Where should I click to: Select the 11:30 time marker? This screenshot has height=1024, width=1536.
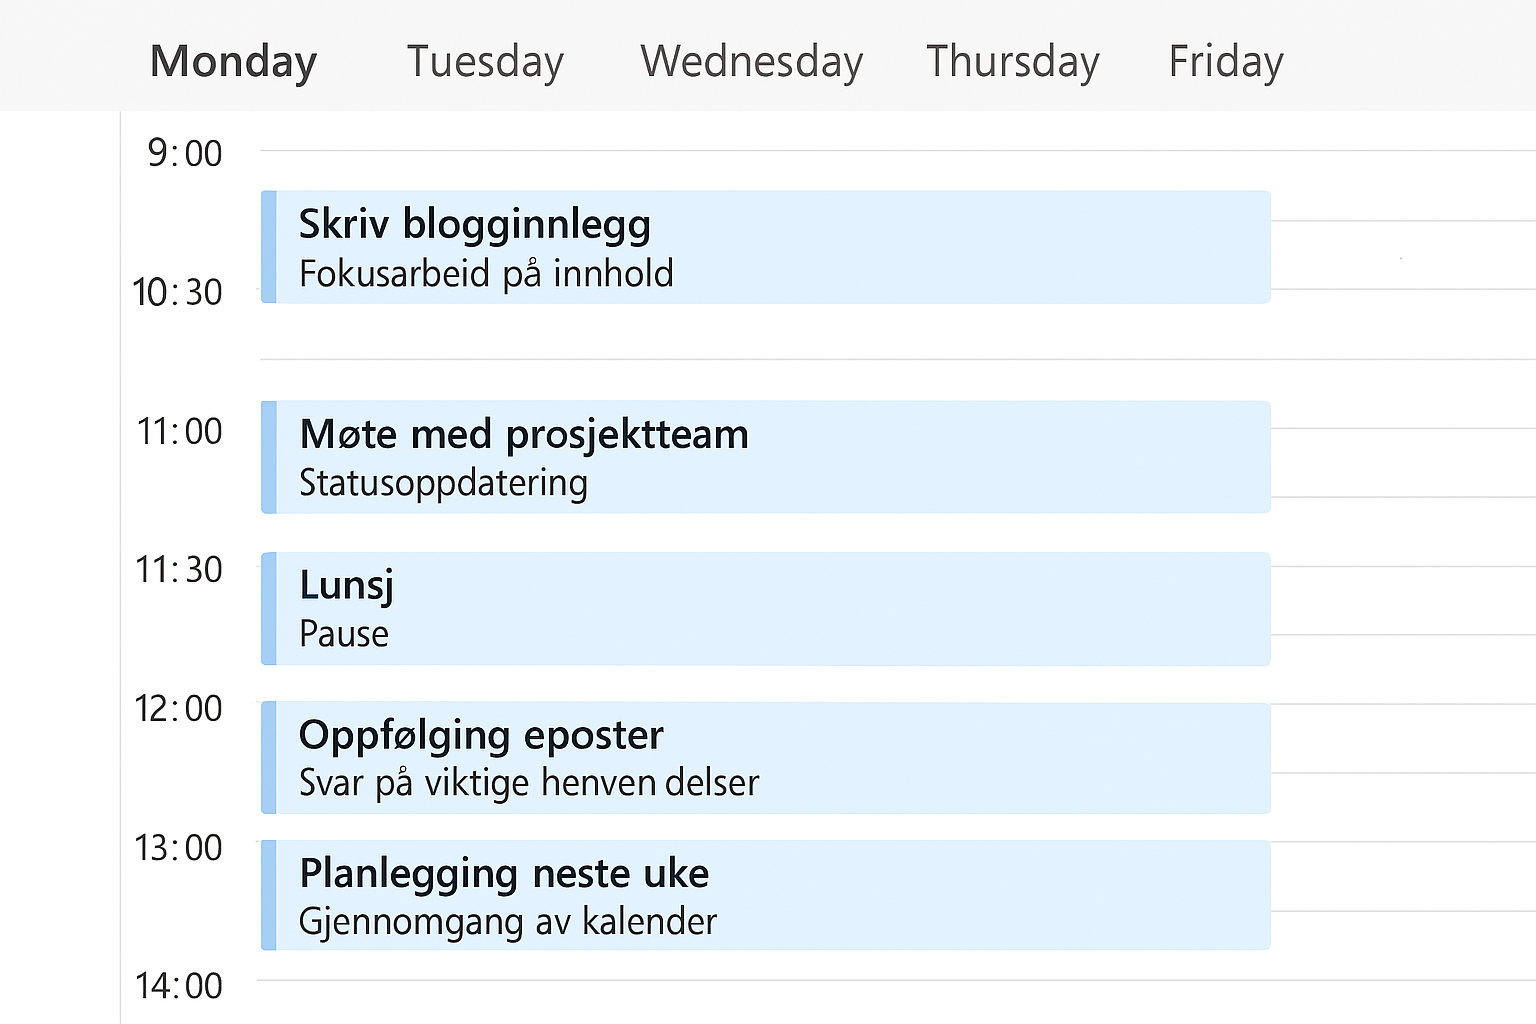tap(179, 570)
